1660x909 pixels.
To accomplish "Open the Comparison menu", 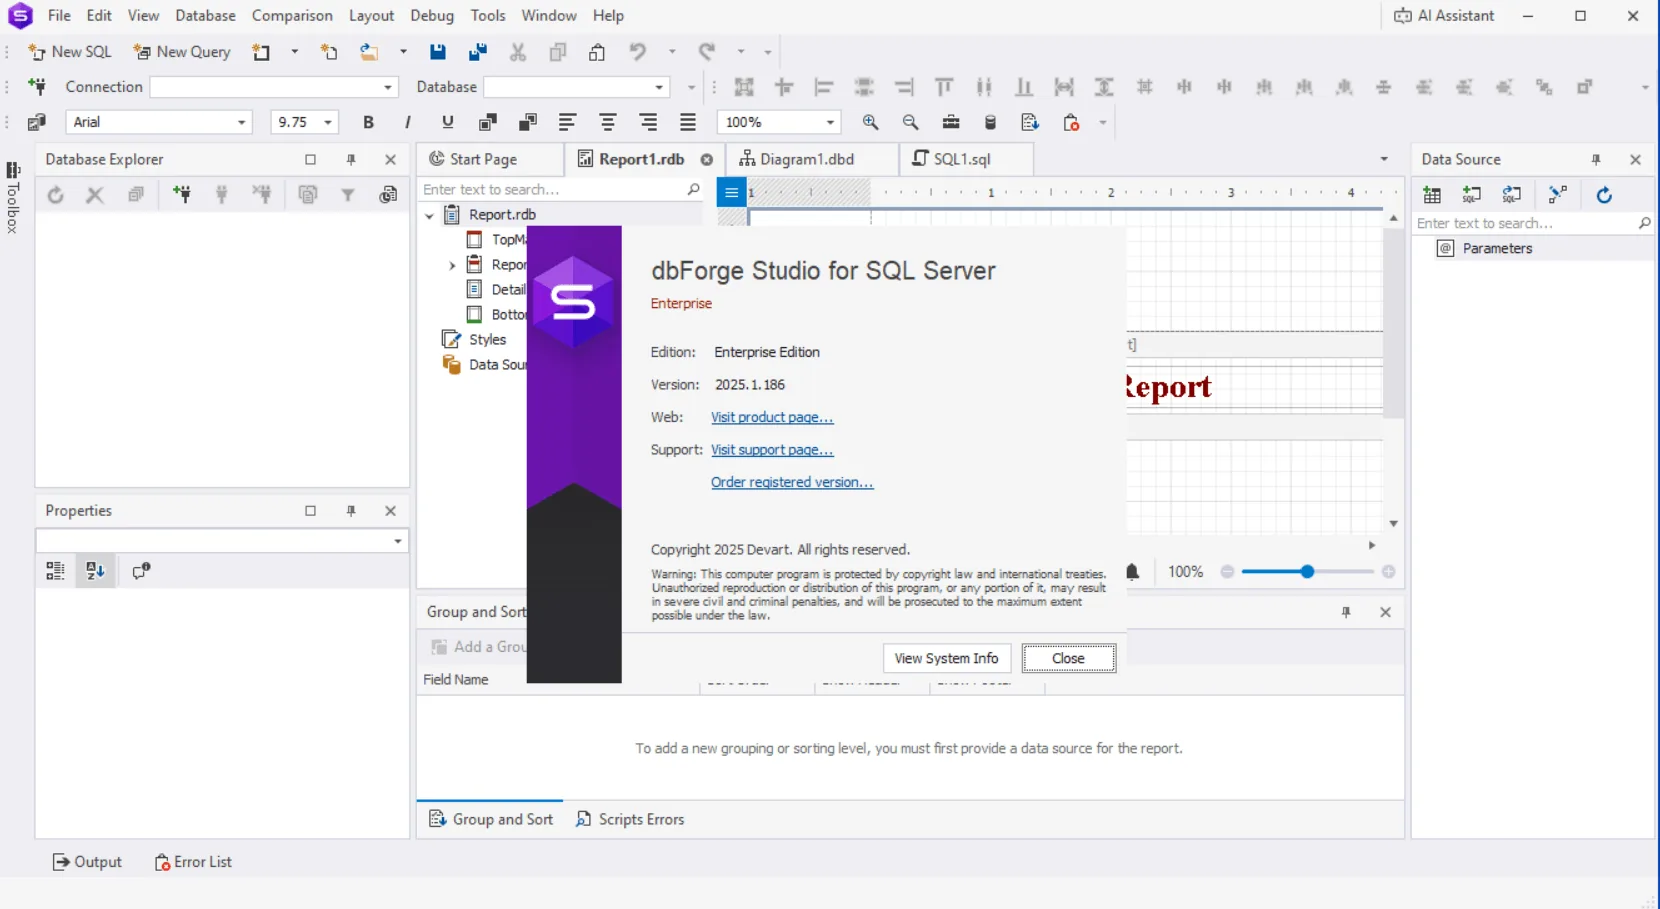I will [x=292, y=16].
